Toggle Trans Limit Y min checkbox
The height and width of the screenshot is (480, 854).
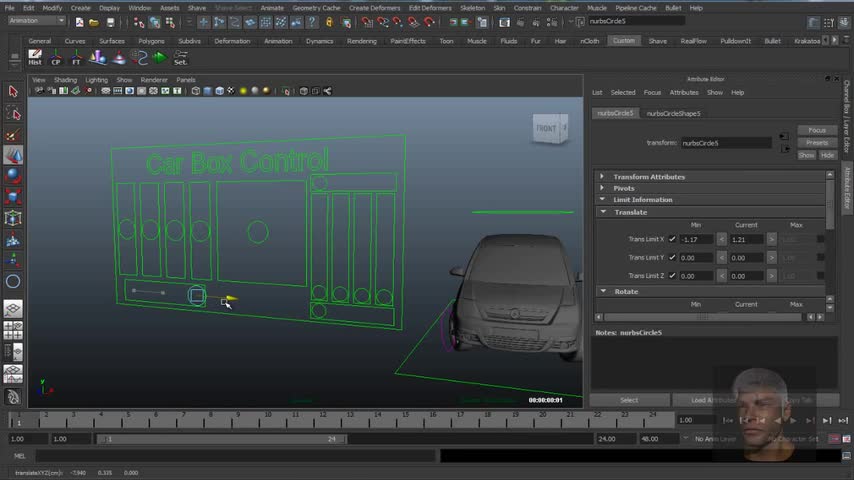point(672,257)
